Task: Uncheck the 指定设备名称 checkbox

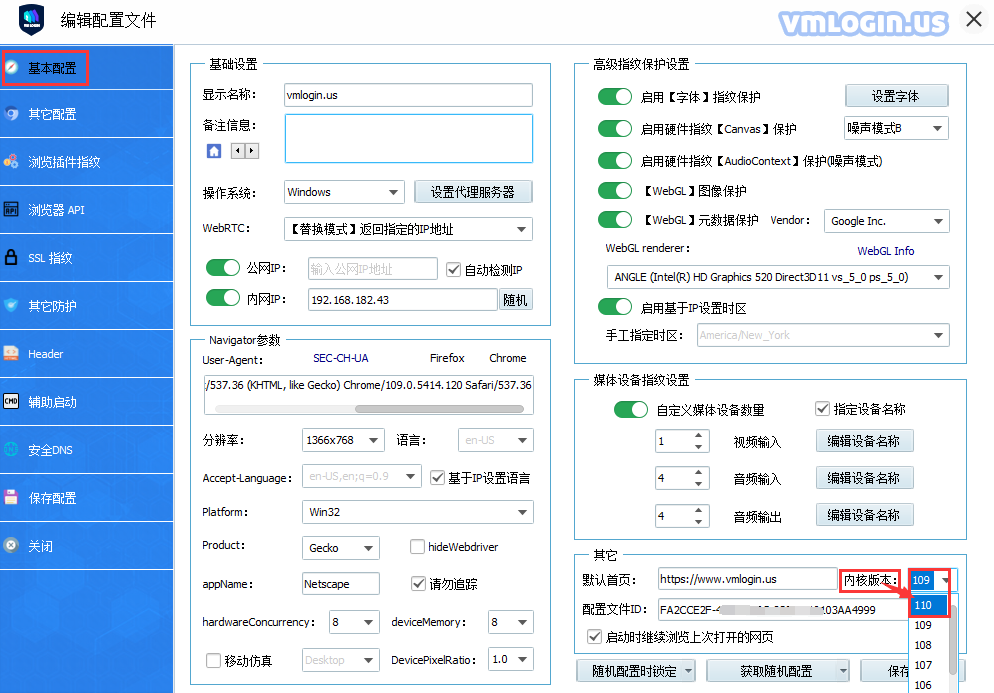Action: (822, 408)
